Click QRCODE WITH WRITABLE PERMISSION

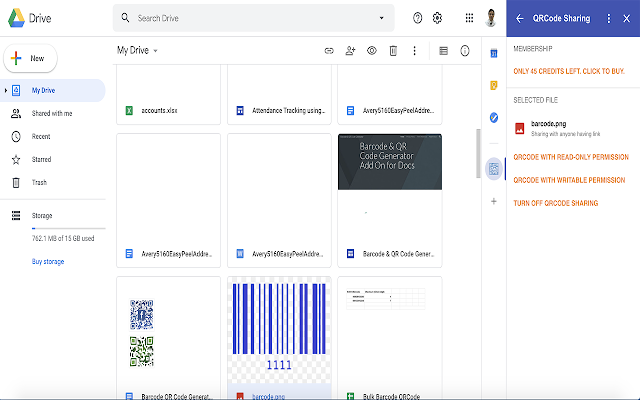coord(569,180)
